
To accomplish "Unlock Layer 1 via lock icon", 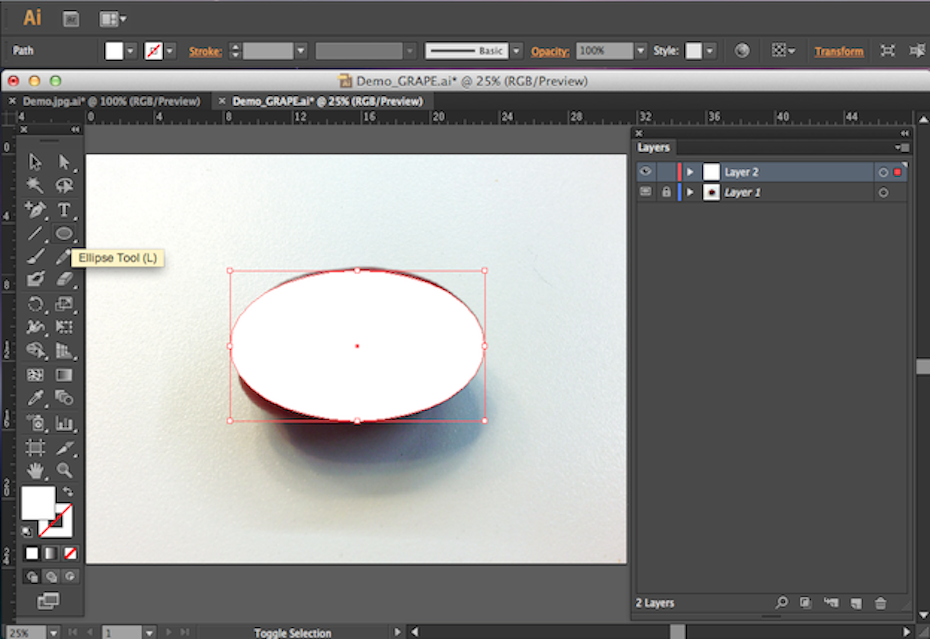I will (x=666, y=192).
